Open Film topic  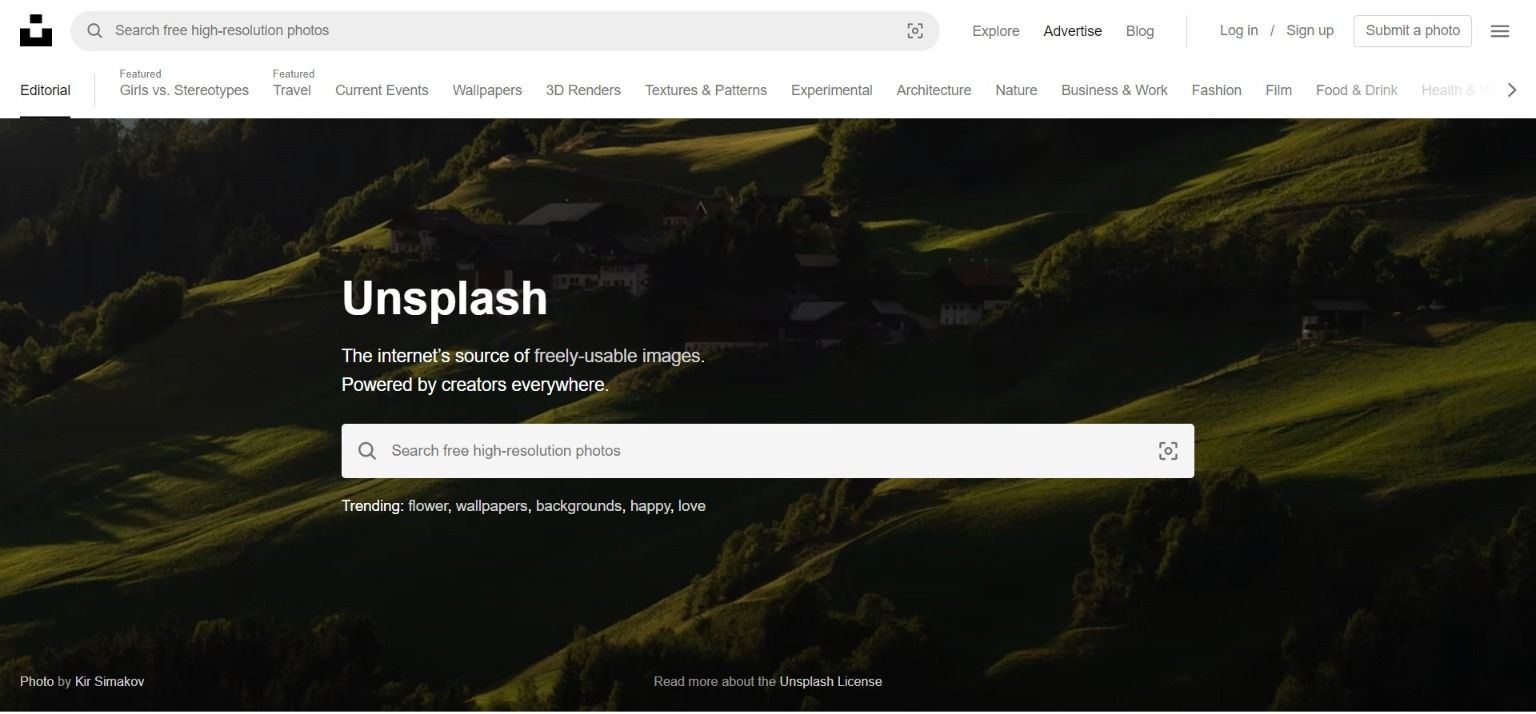point(1278,90)
